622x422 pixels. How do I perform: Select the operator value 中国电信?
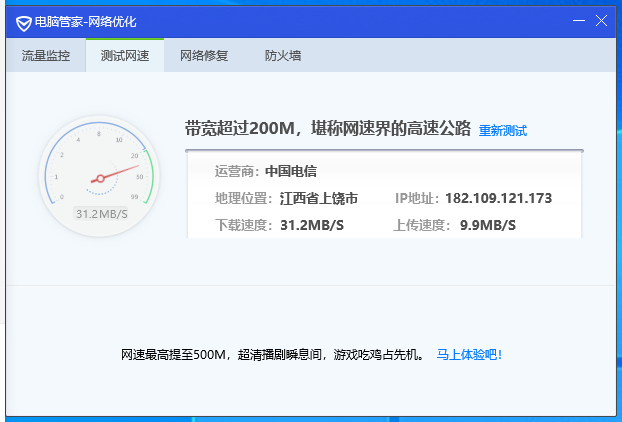pyautogui.click(x=291, y=171)
